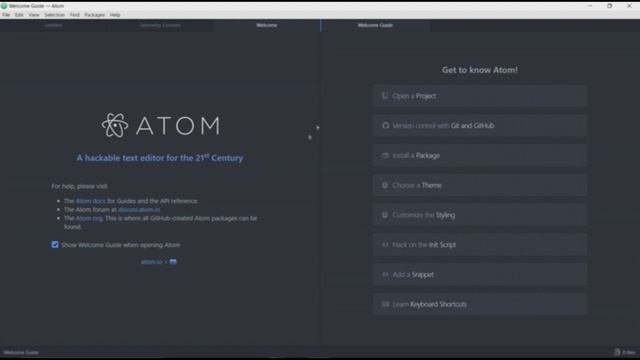Open the Find menu

[75, 15]
